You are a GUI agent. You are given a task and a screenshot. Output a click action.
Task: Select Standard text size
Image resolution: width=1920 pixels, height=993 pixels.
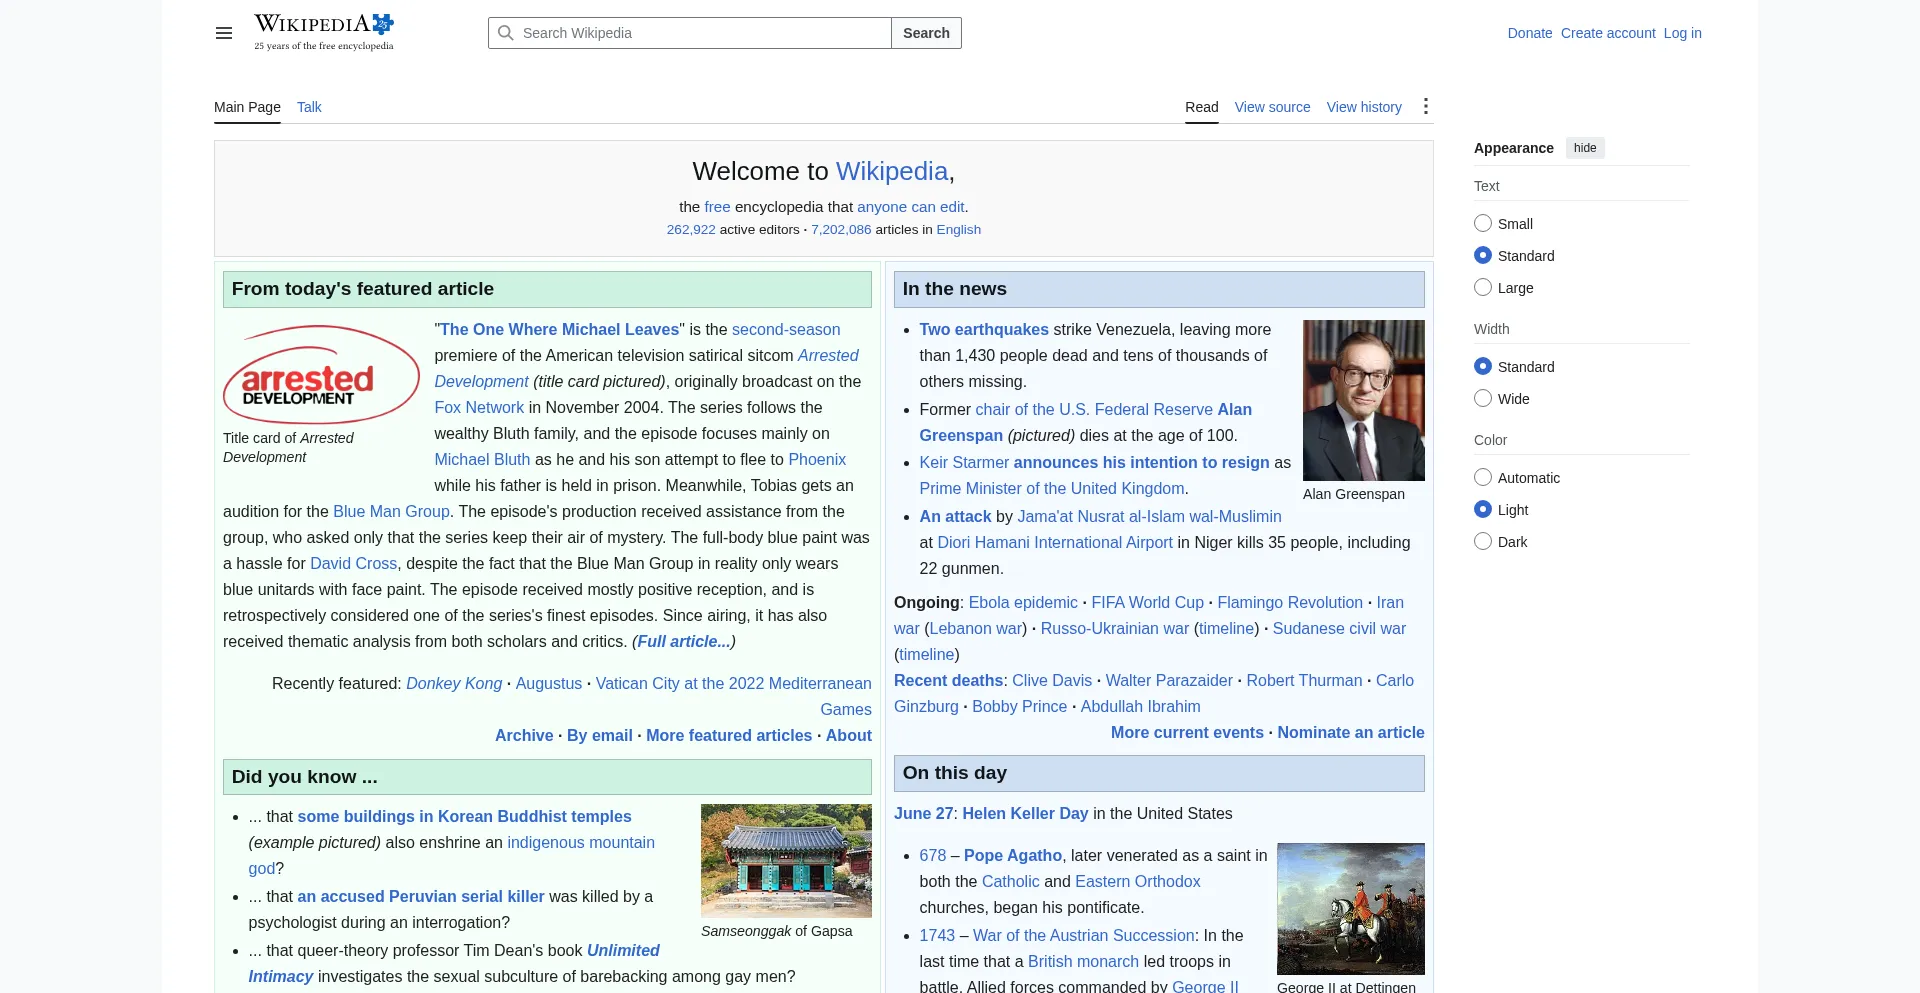click(x=1483, y=256)
